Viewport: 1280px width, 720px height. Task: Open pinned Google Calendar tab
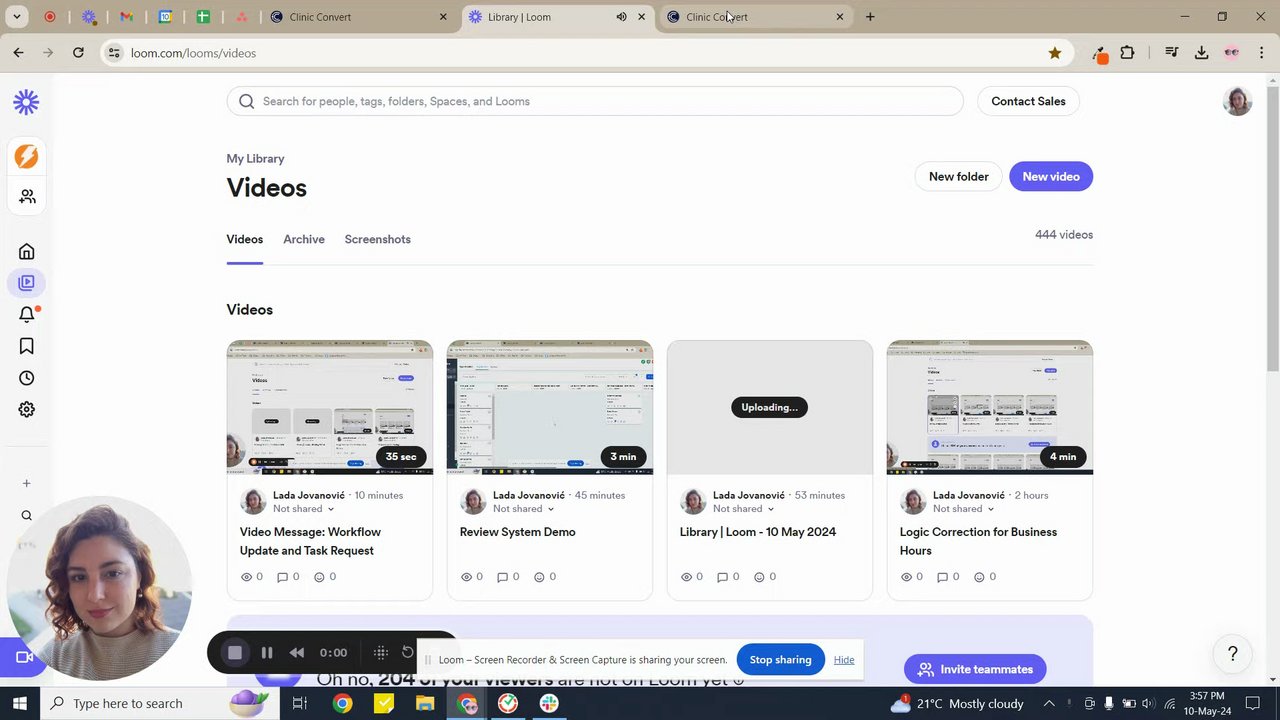click(165, 17)
